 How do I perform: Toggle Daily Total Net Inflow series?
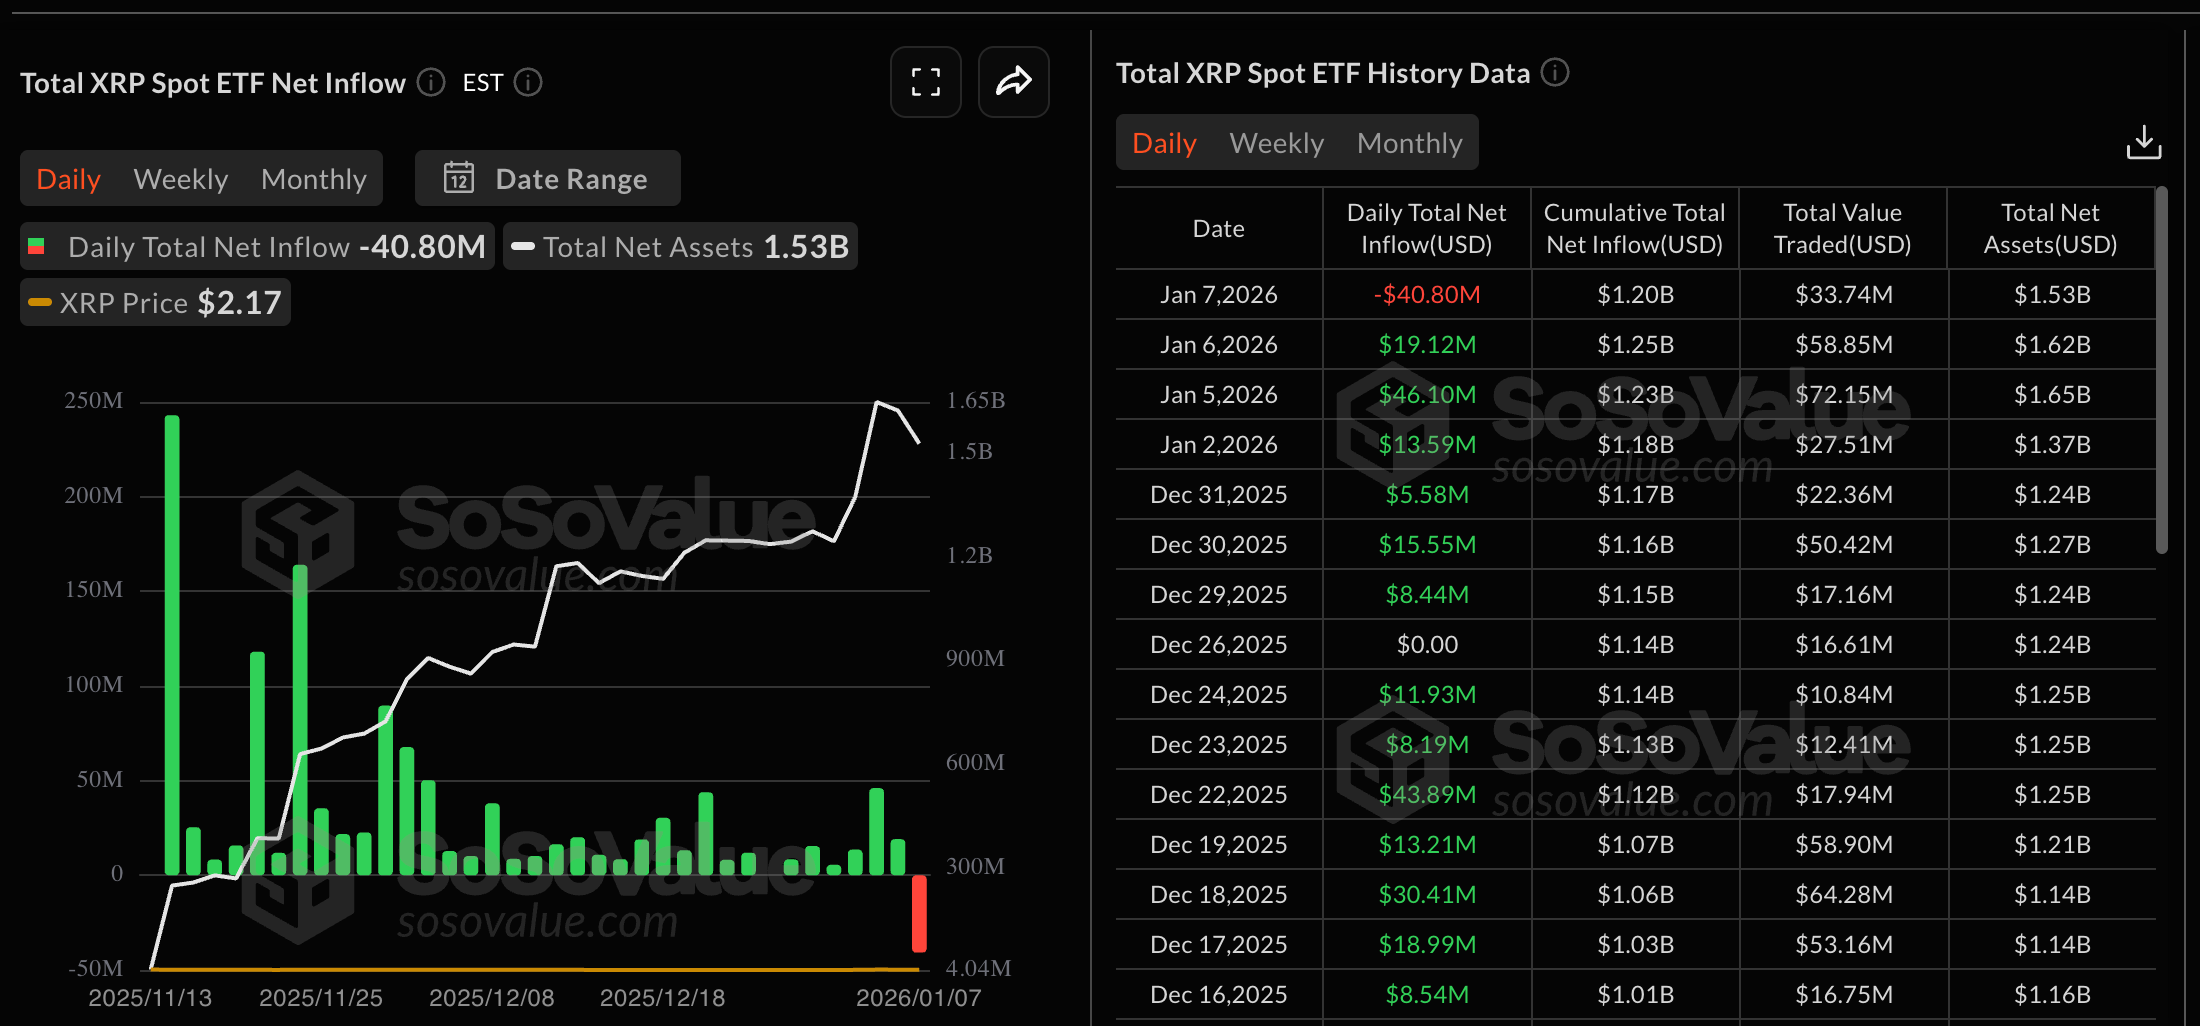pyautogui.click(x=257, y=247)
